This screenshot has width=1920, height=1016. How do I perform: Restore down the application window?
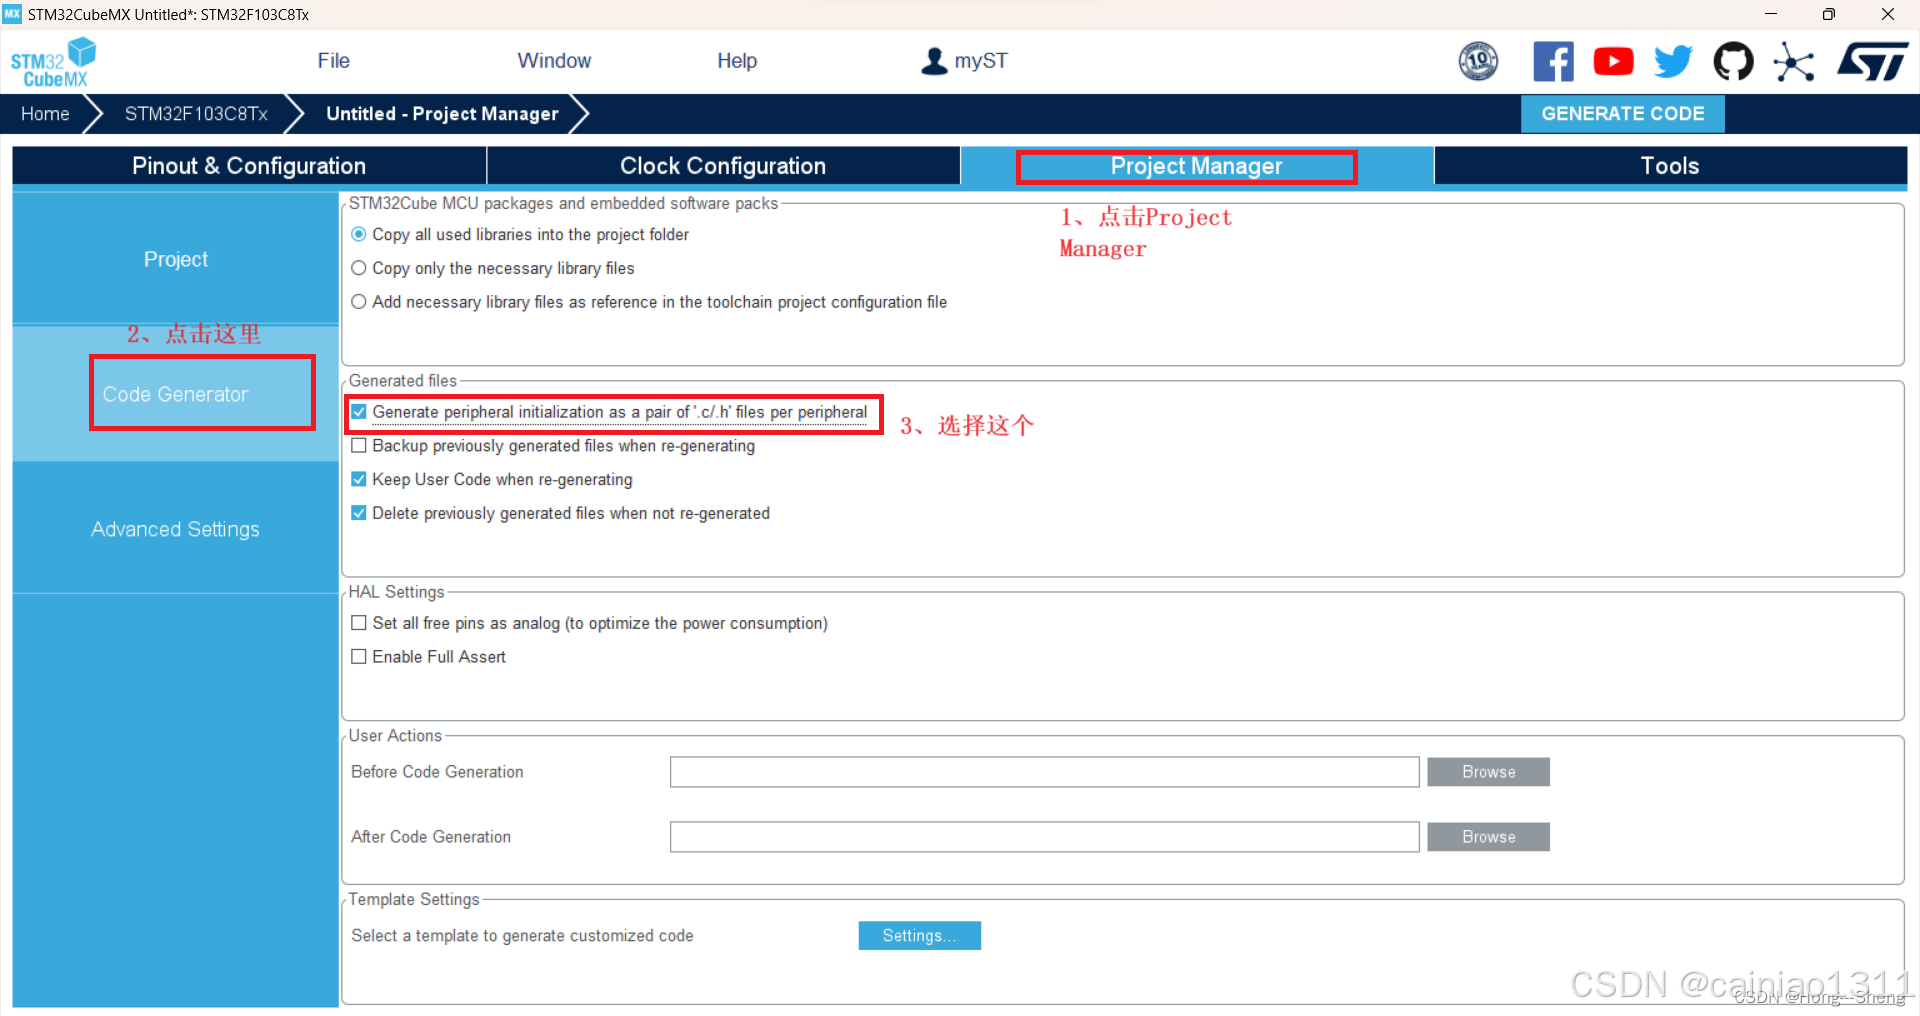(x=1829, y=14)
